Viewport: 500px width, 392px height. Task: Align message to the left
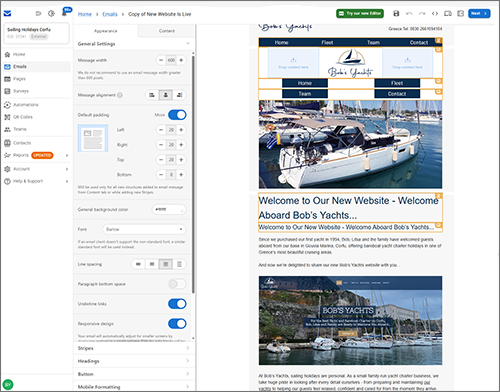point(152,95)
